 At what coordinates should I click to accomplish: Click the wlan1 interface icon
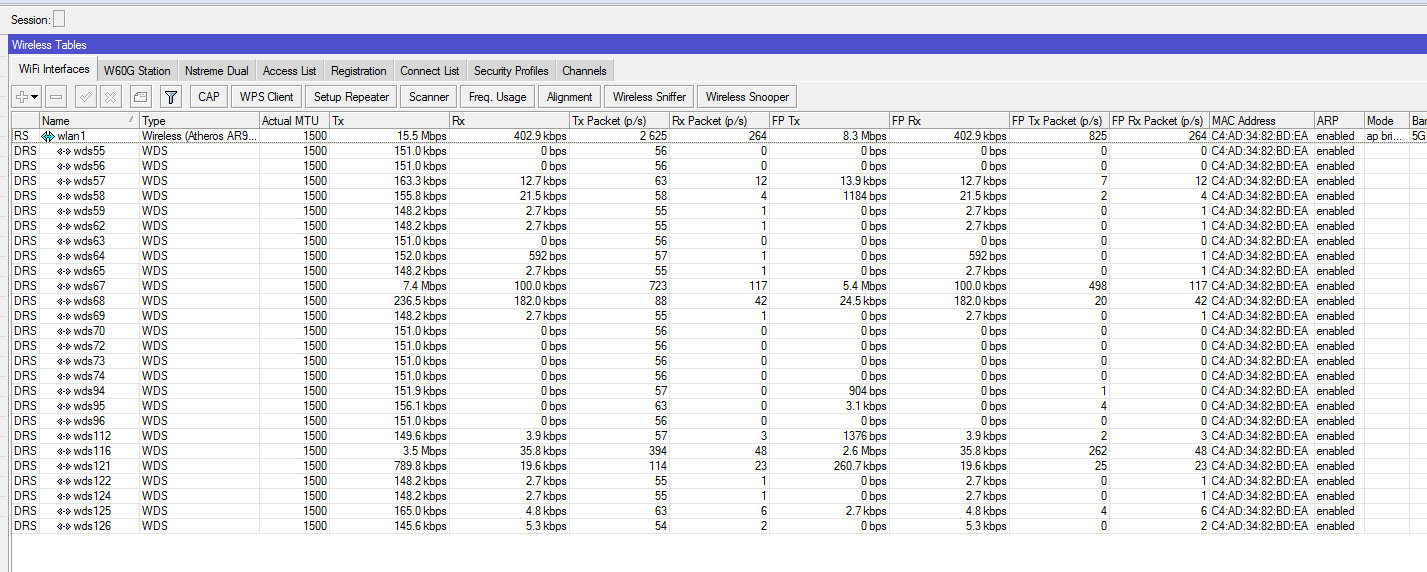[x=47, y=136]
